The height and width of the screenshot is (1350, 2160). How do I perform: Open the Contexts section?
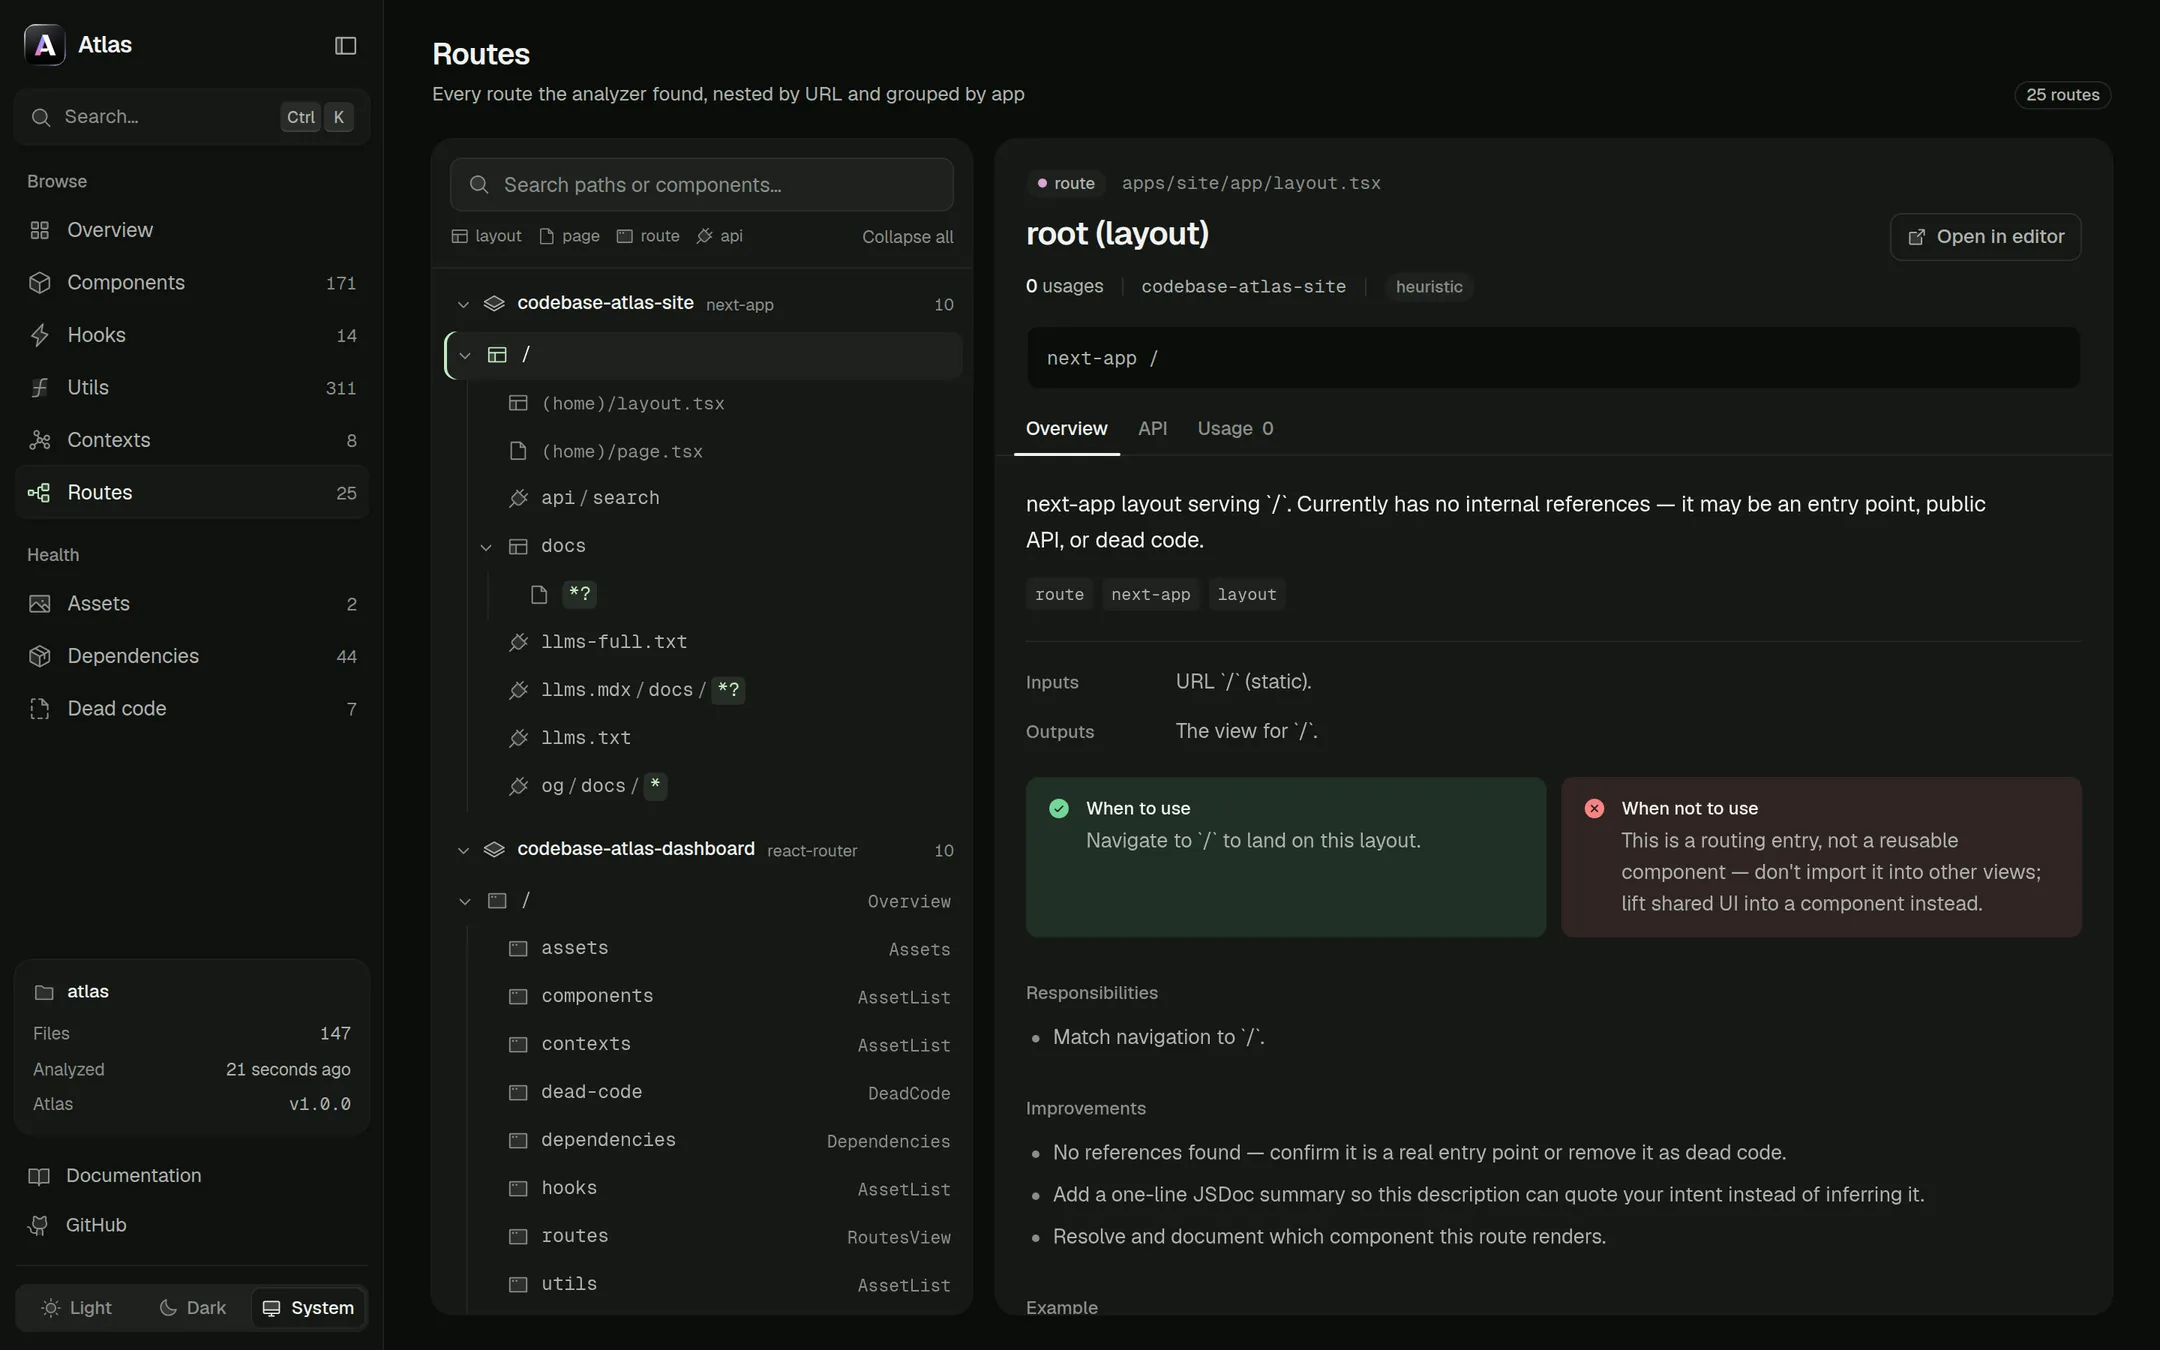[x=192, y=440]
